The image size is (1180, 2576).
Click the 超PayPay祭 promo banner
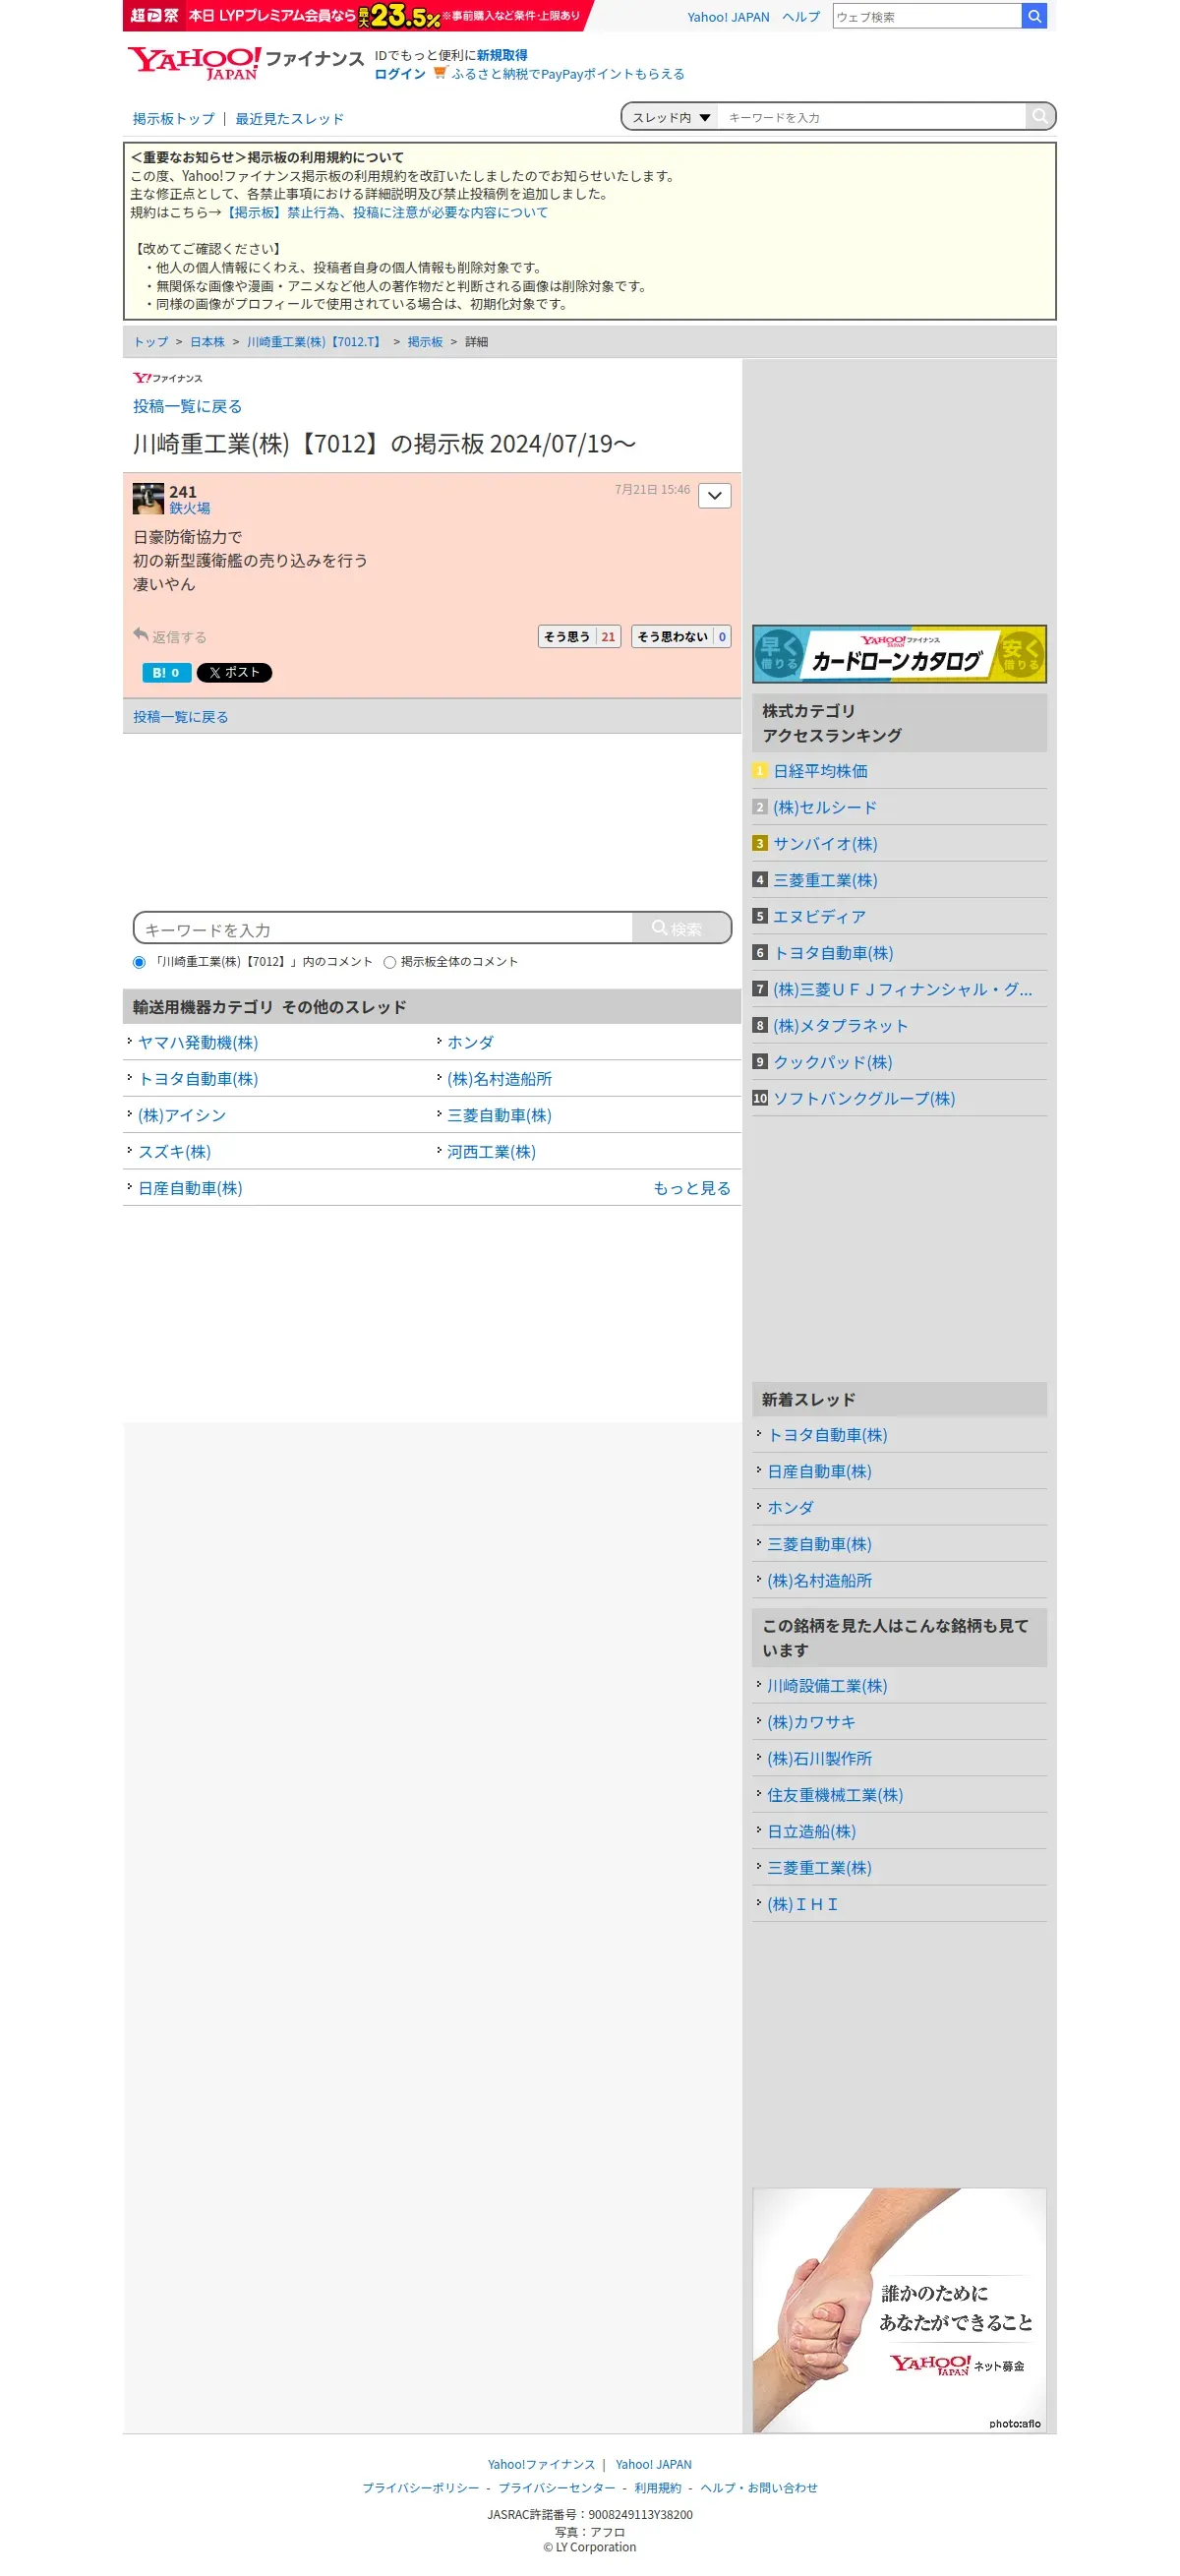coord(358,16)
